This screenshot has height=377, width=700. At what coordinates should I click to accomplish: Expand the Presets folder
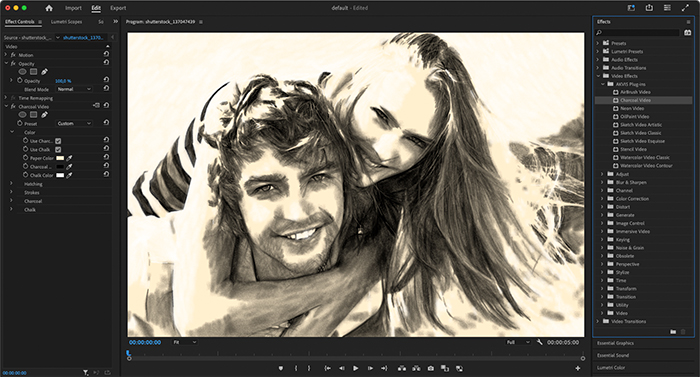[x=598, y=43]
